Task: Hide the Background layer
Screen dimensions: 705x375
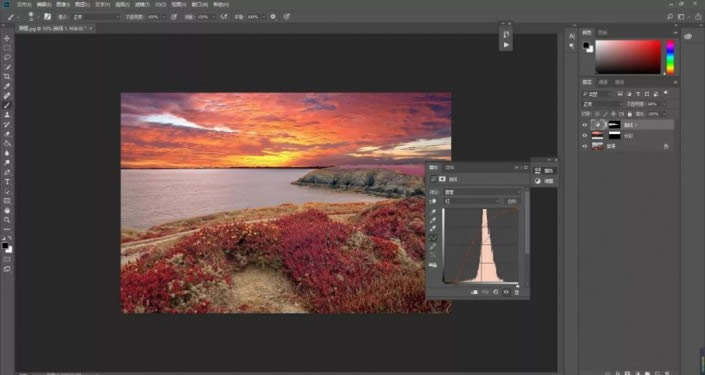Action: 585,146
